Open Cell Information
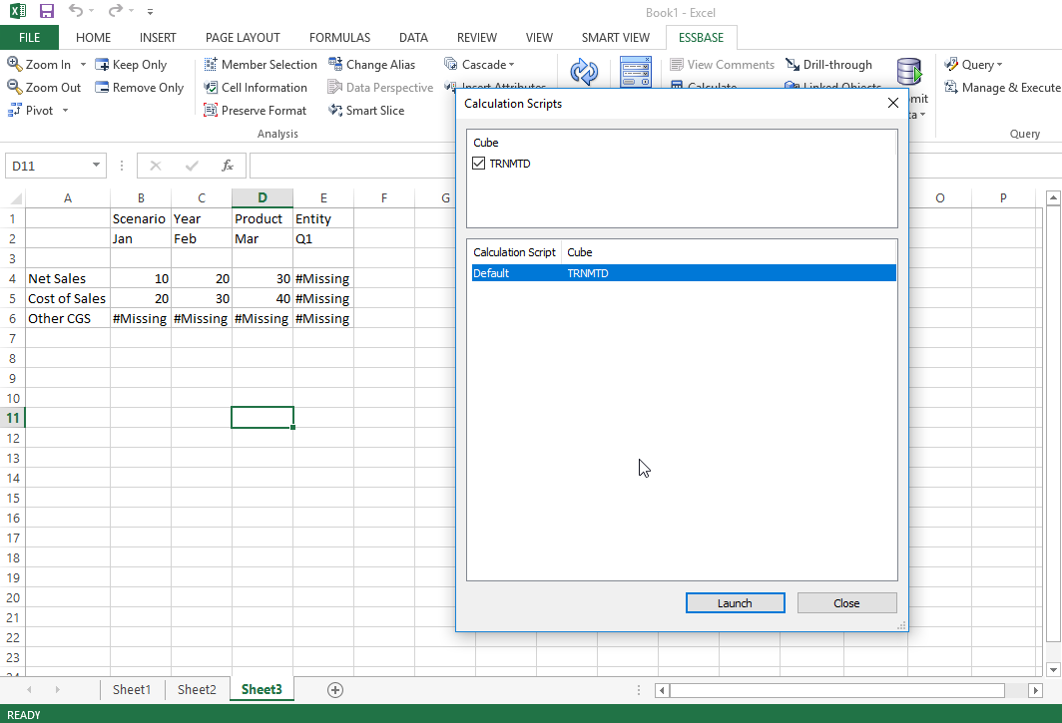The height and width of the screenshot is (723, 1062). tap(255, 87)
